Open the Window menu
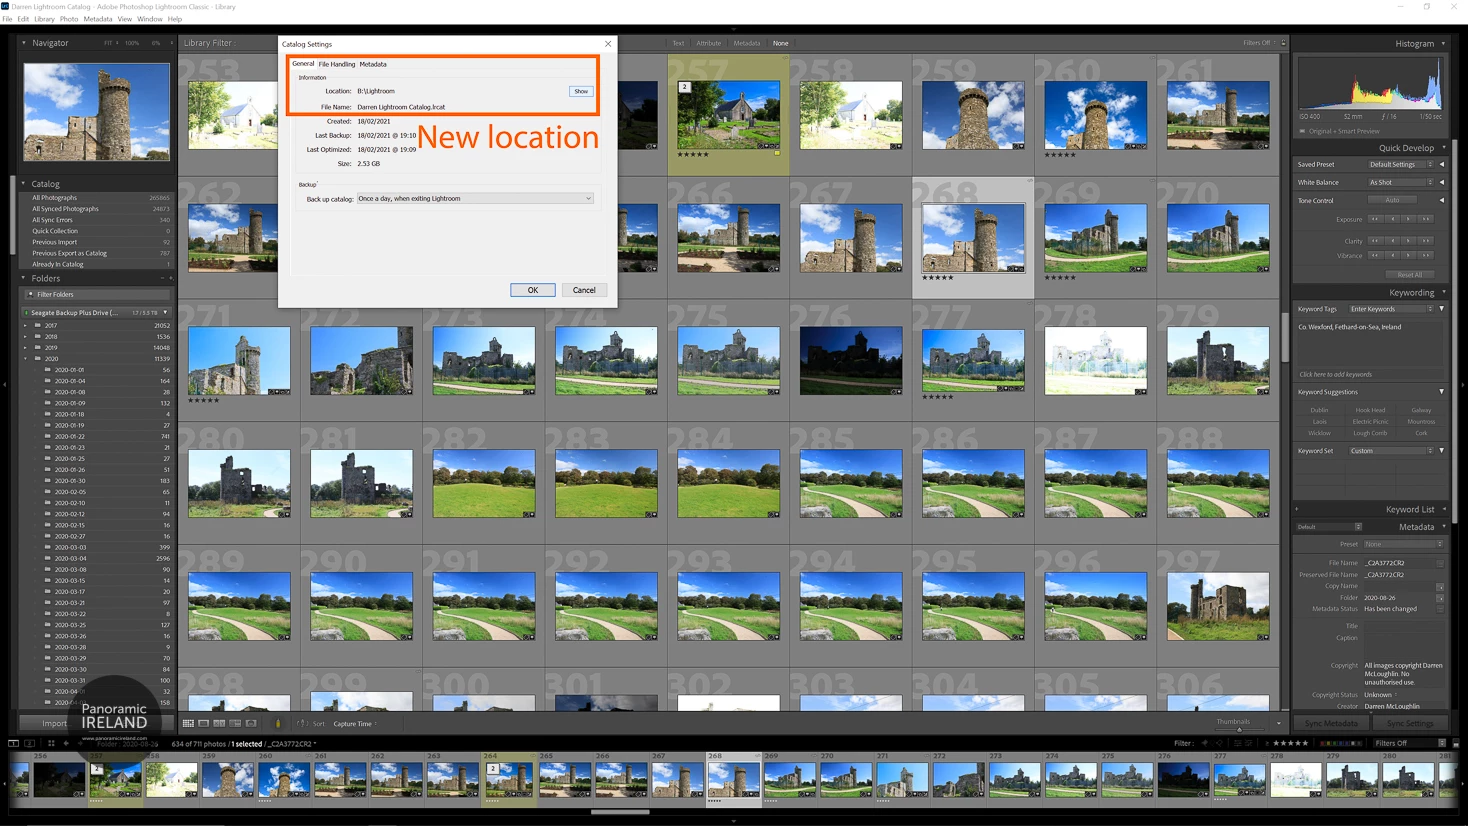Screen dimensions: 1468x826 (150, 19)
